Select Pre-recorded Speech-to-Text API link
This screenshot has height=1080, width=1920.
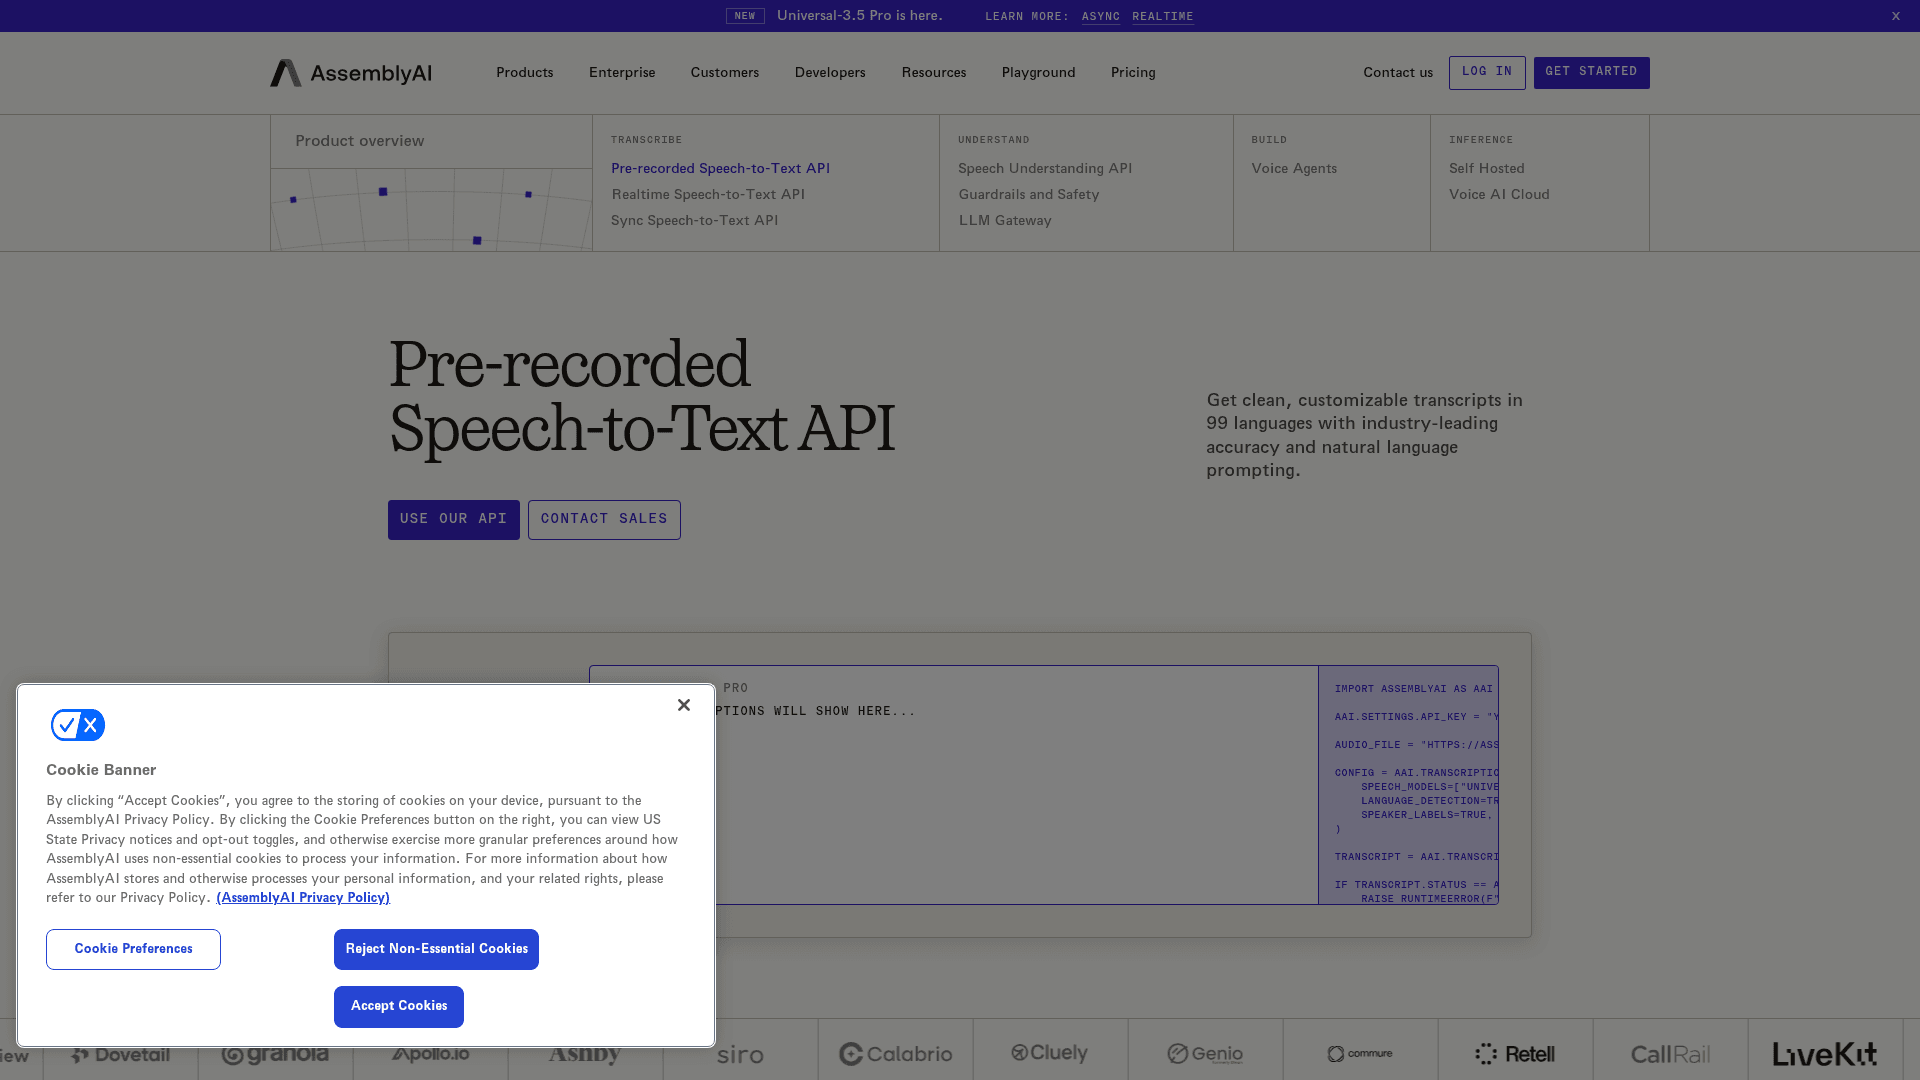[721, 169]
